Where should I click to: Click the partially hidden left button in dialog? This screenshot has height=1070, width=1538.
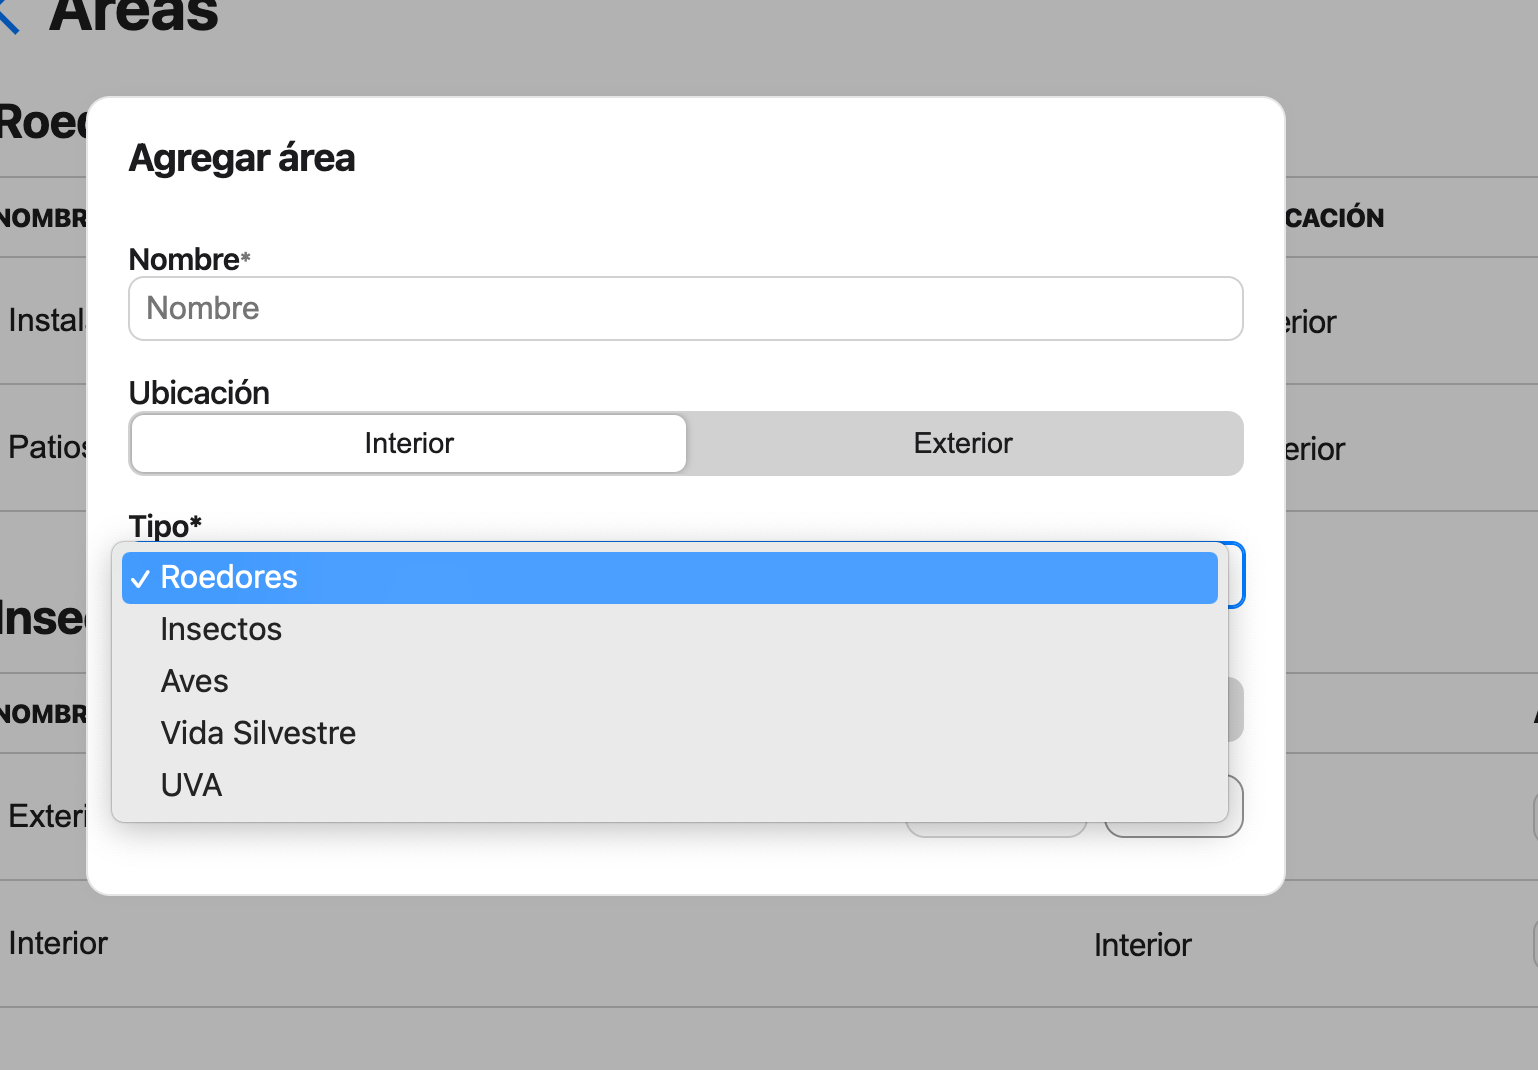(x=995, y=830)
